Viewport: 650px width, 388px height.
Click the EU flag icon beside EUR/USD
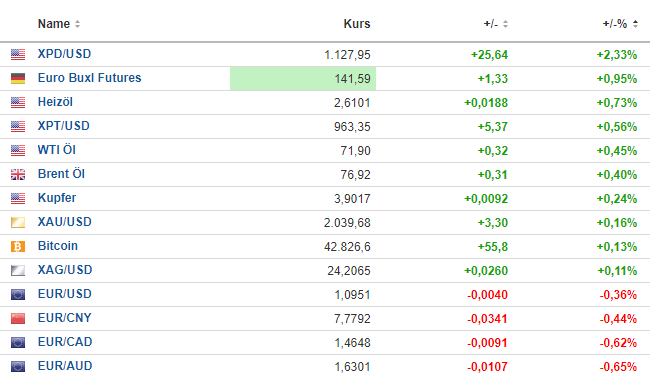(x=18, y=294)
